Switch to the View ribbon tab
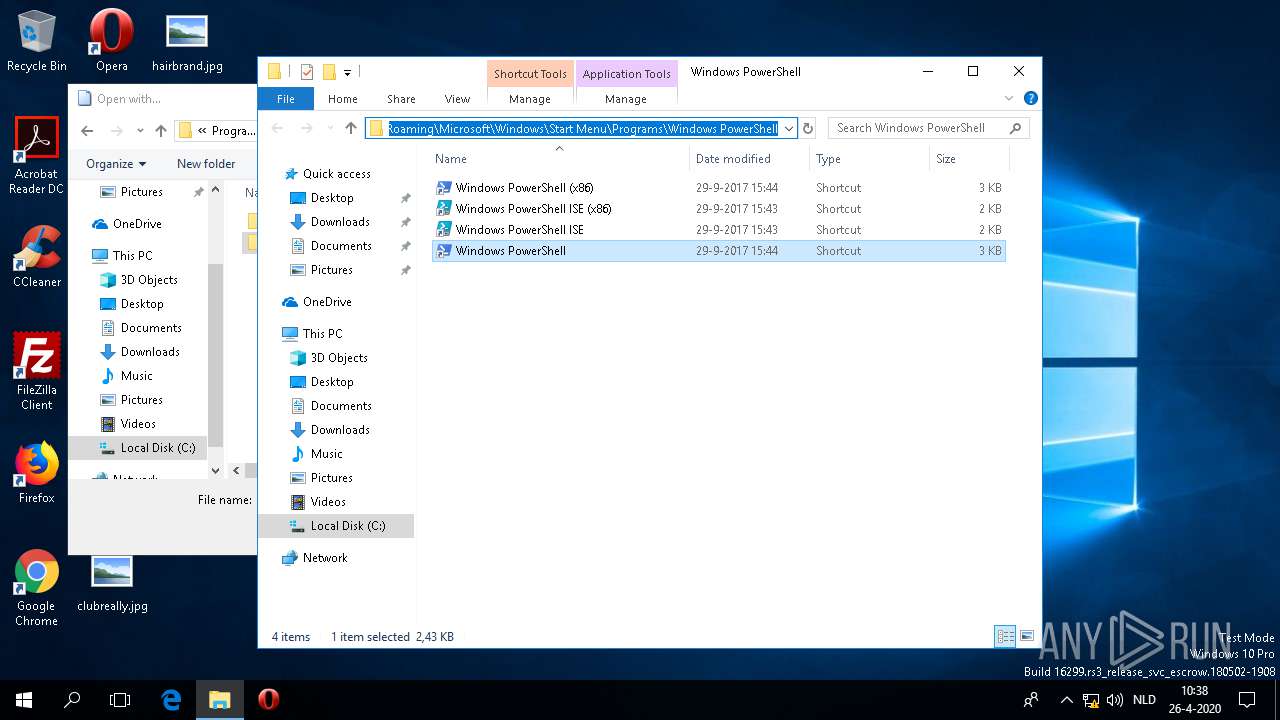Viewport: 1280px width, 720px height. (457, 99)
